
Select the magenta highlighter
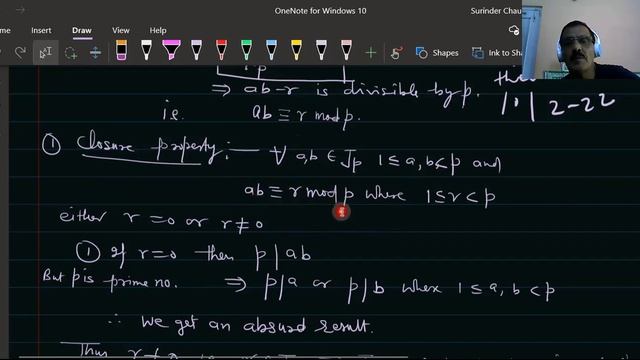click(171, 50)
